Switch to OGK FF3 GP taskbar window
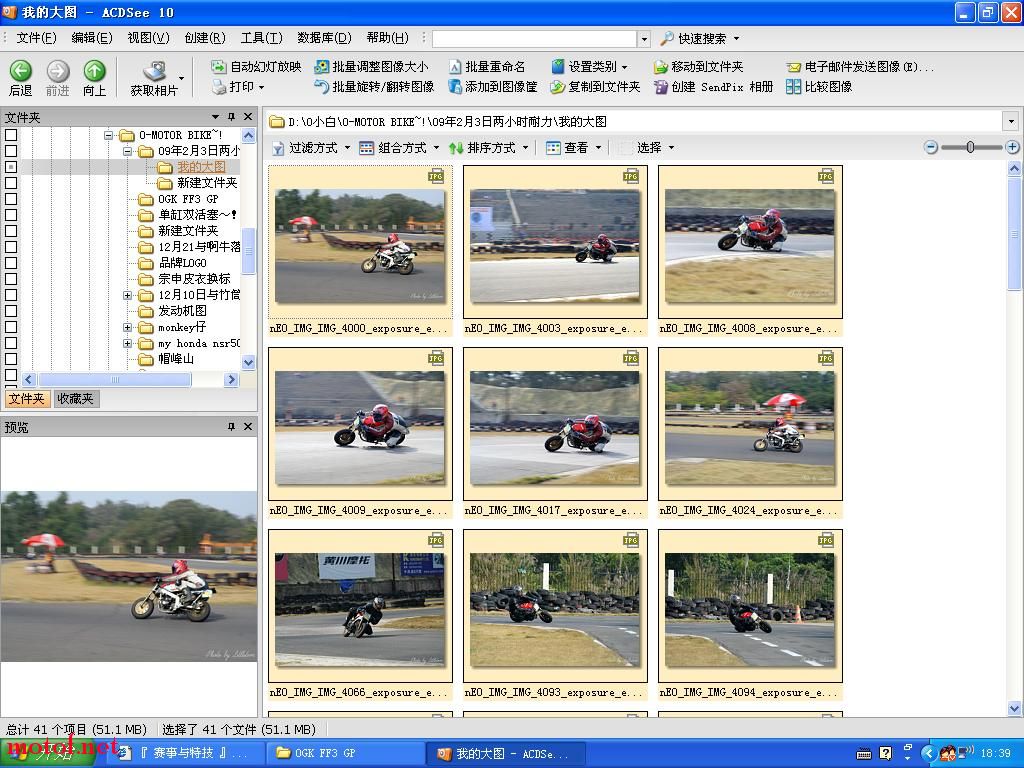Screen dimensions: 1024x768 pyautogui.click(x=344, y=753)
